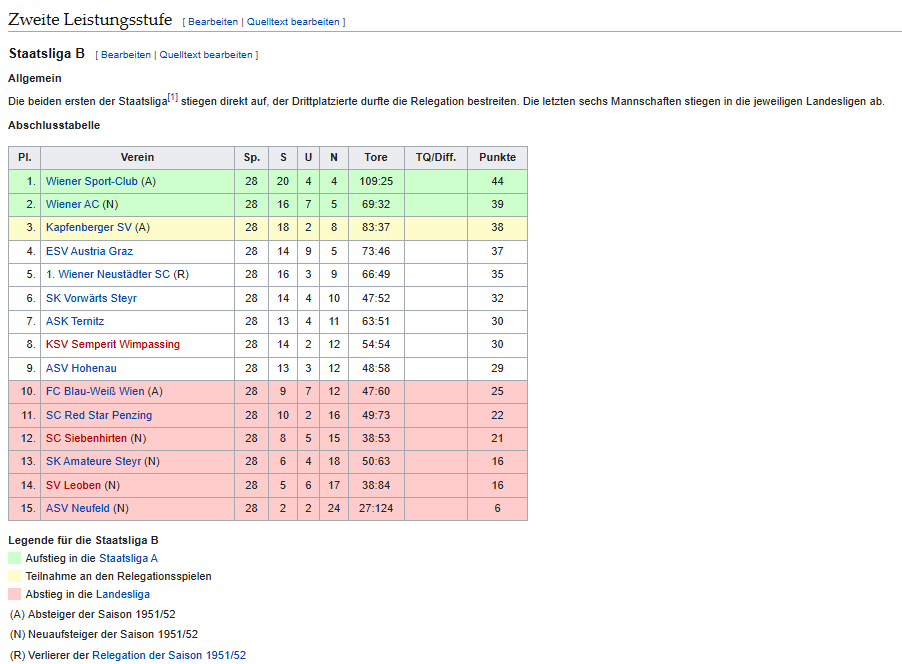Open the Staatsliga A legend link
Screen dimensions: 902x664
[x=128, y=558]
